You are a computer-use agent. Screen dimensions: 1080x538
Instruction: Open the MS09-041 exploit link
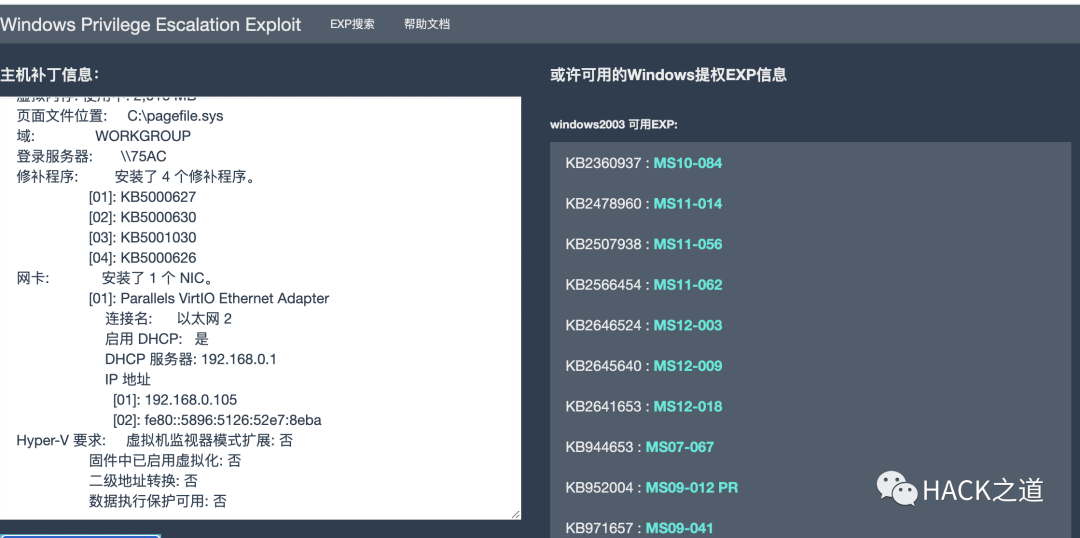680,528
